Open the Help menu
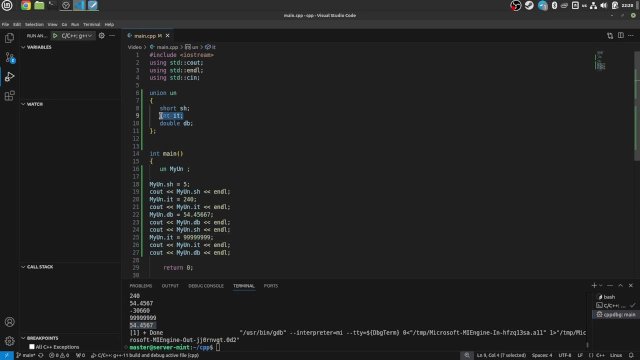The height and width of the screenshot is (360, 640). tap(109, 24)
